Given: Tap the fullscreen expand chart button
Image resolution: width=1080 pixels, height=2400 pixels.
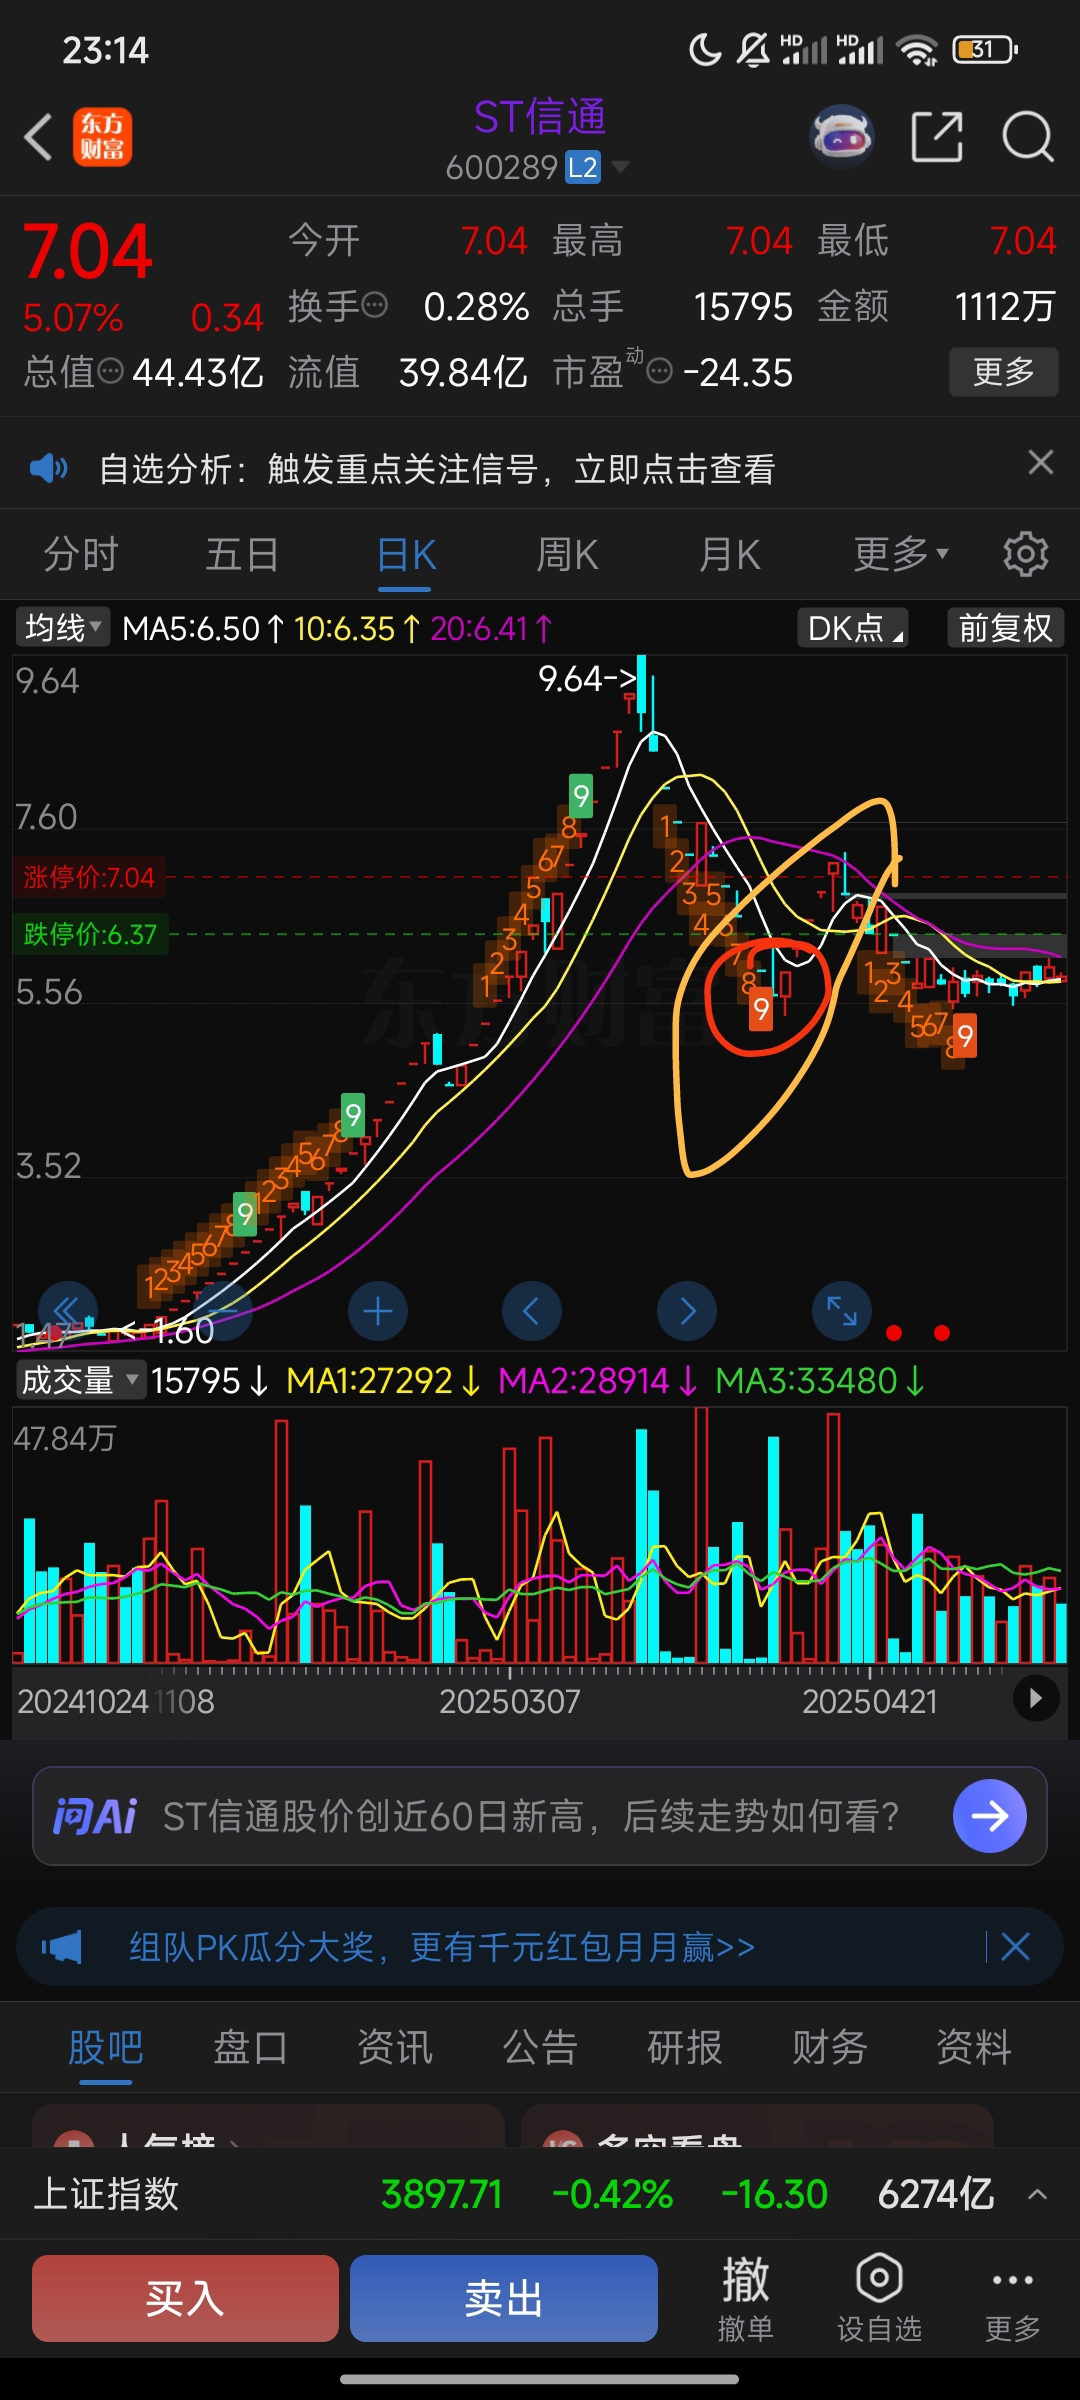Looking at the screenshot, I should click(x=842, y=1311).
